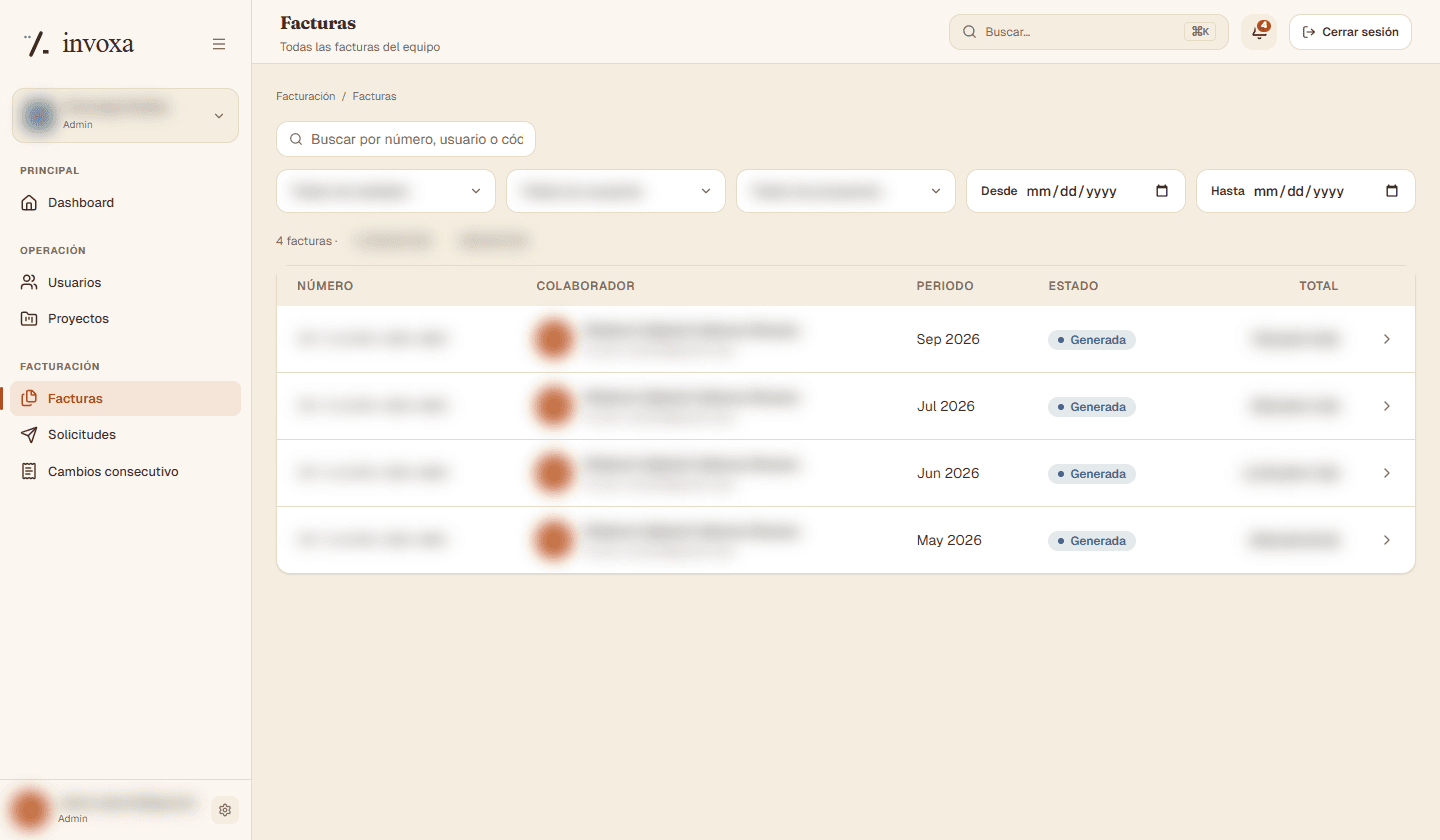Open May 2026 invoice row chevron
This screenshot has height=840, width=1440.
point(1387,540)
